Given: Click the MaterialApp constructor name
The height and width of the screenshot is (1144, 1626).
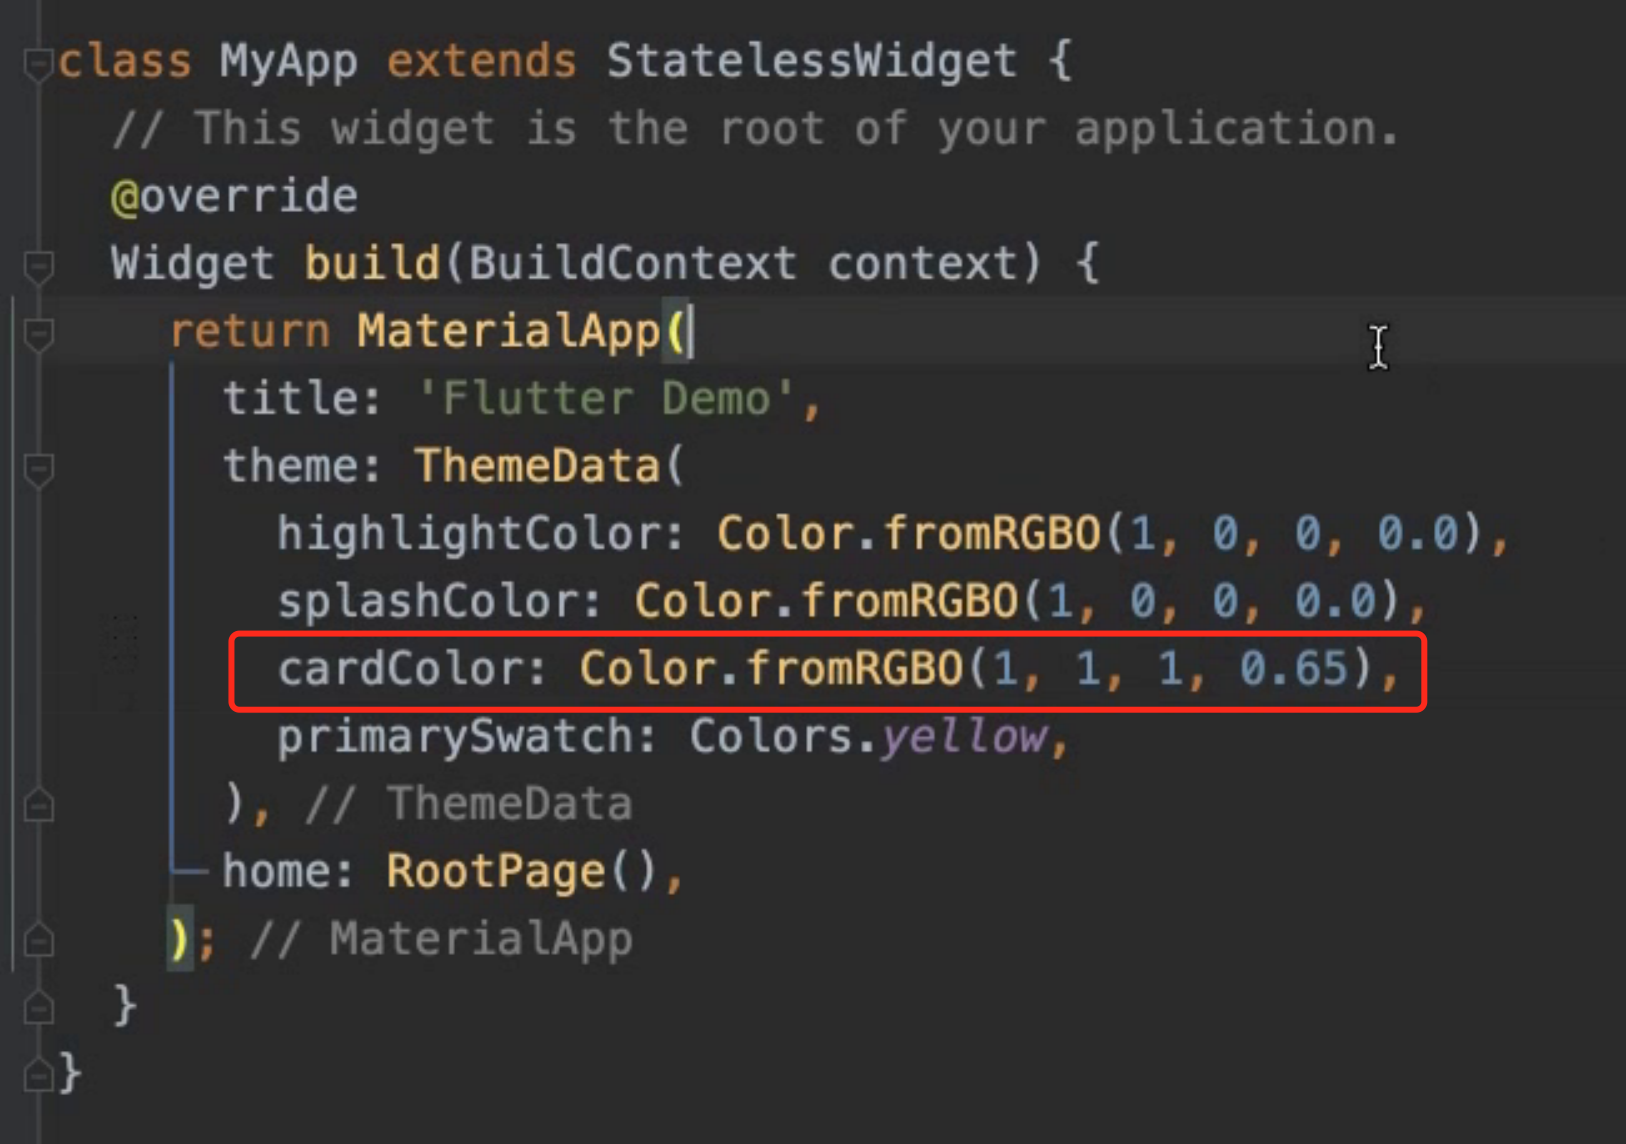Looking at the screenshot, I should (x=508, y=331).
